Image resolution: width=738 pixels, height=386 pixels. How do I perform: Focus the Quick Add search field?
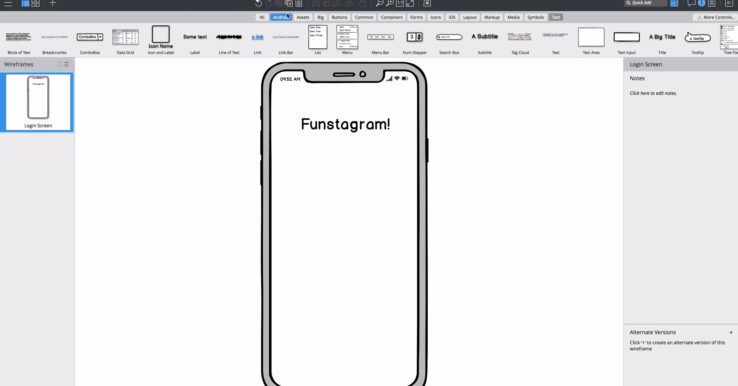(646, 3)
